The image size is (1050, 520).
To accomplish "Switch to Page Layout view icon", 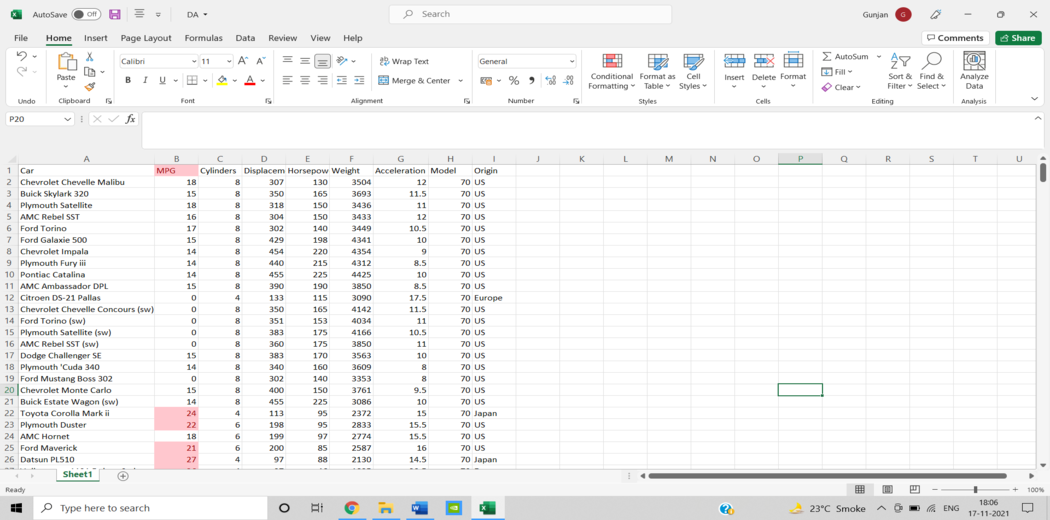I will point(887,490).
